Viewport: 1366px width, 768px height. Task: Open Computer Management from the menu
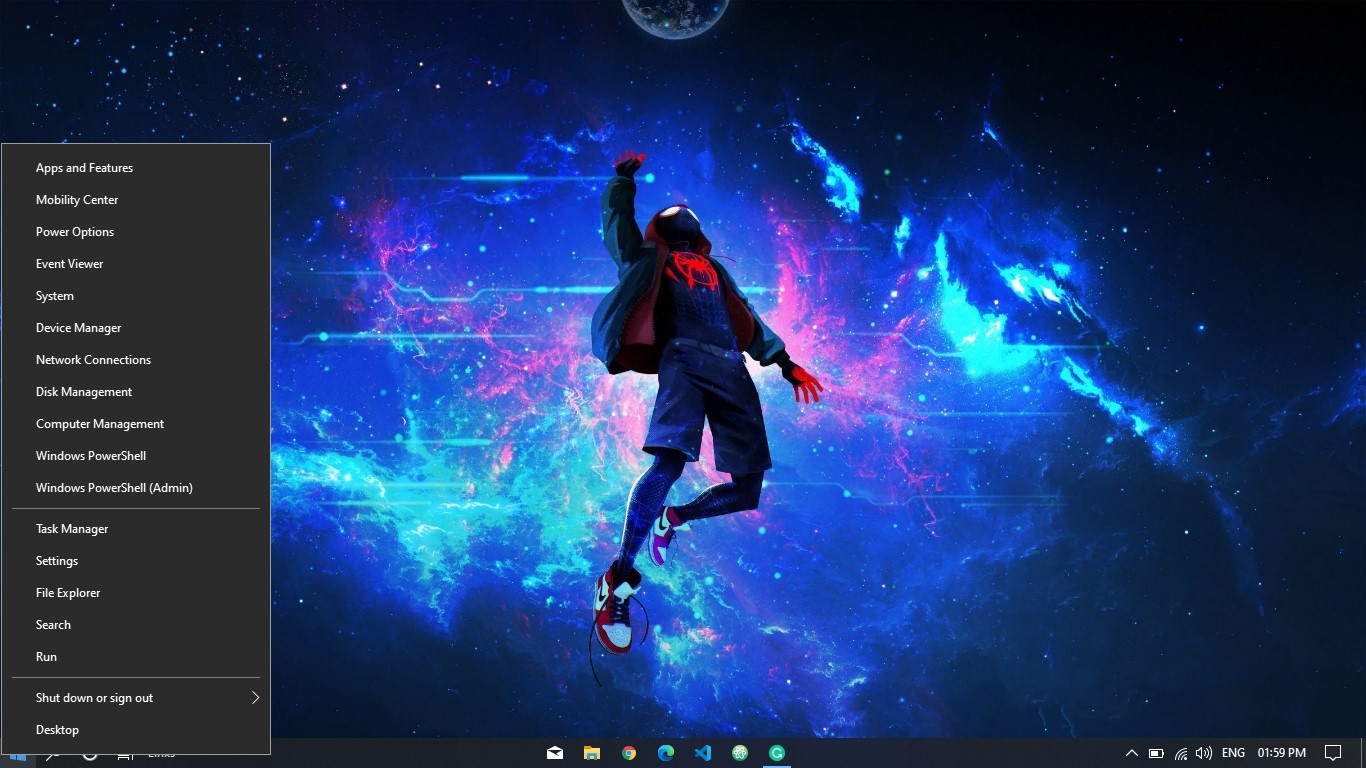[x=136, y=424]
